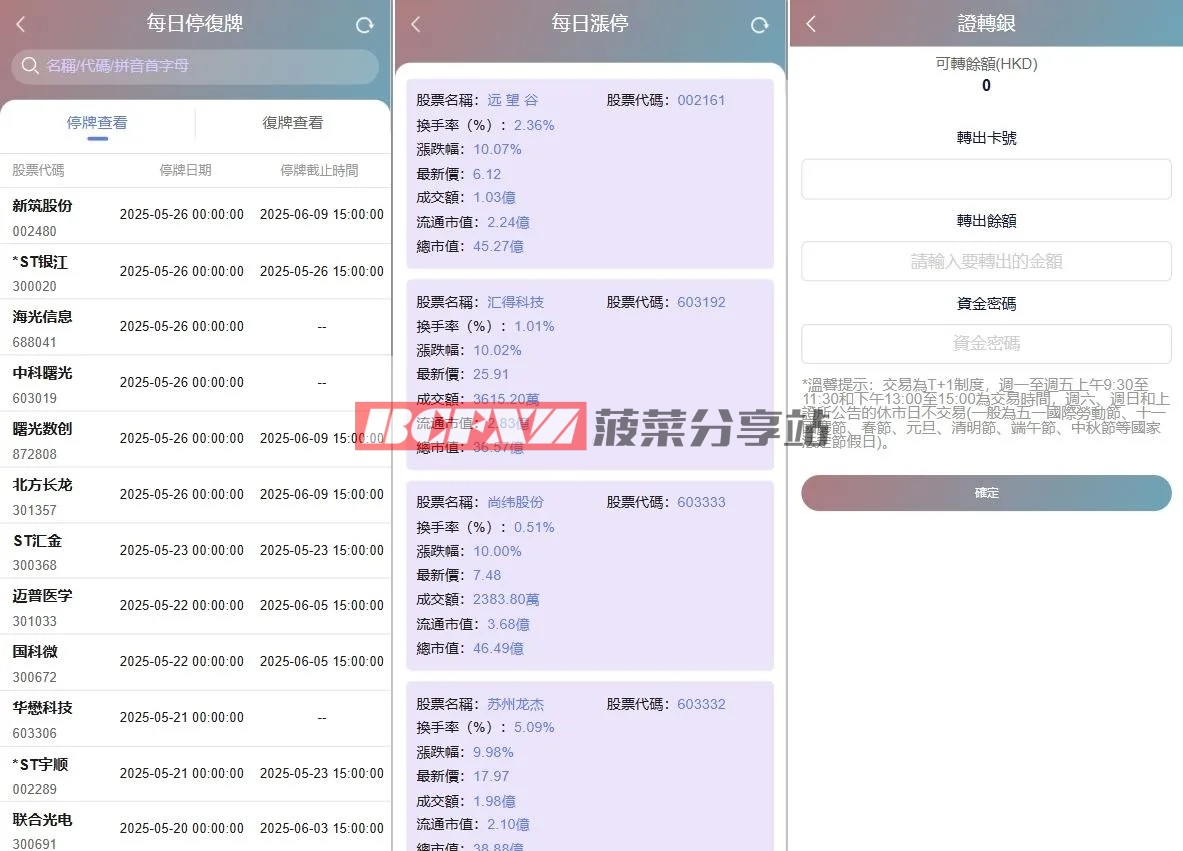This screenshot has width=1183, height=851.
Task: Open the 尚纬股份 limit-up stock card
Action: click(x=590, y=575)
